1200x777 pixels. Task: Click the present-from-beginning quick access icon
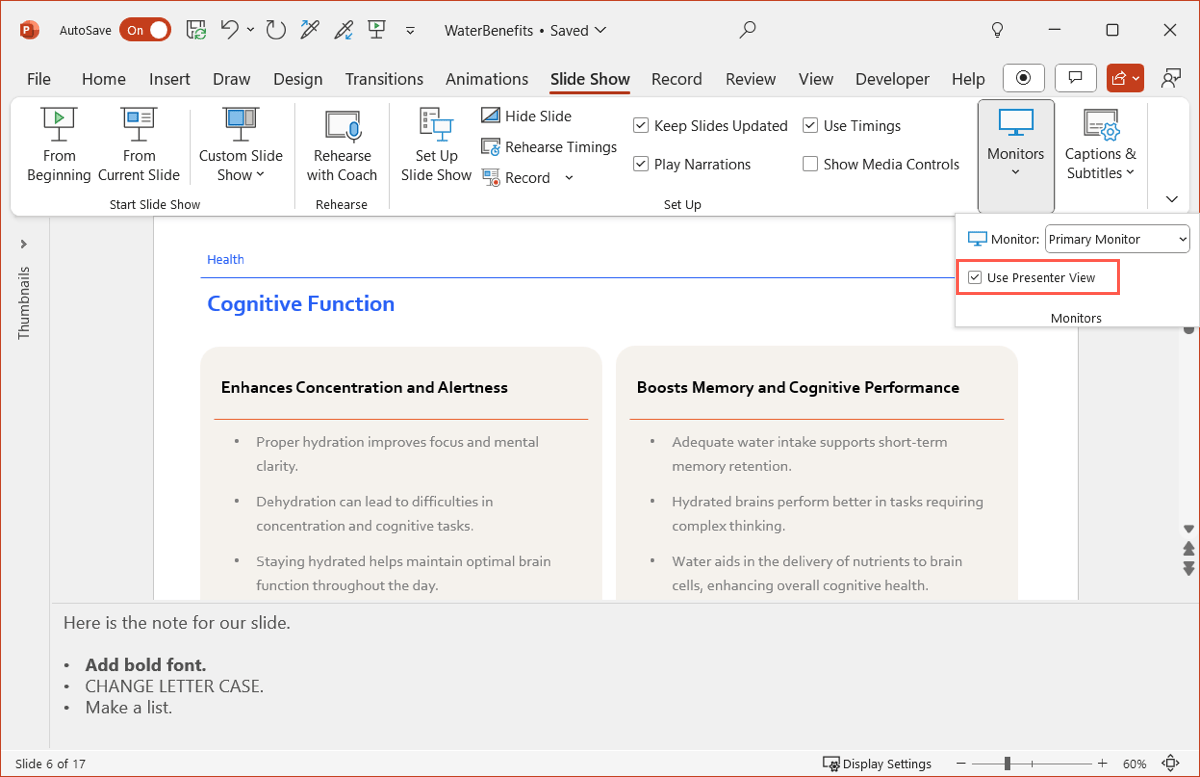tap(377, 30)
